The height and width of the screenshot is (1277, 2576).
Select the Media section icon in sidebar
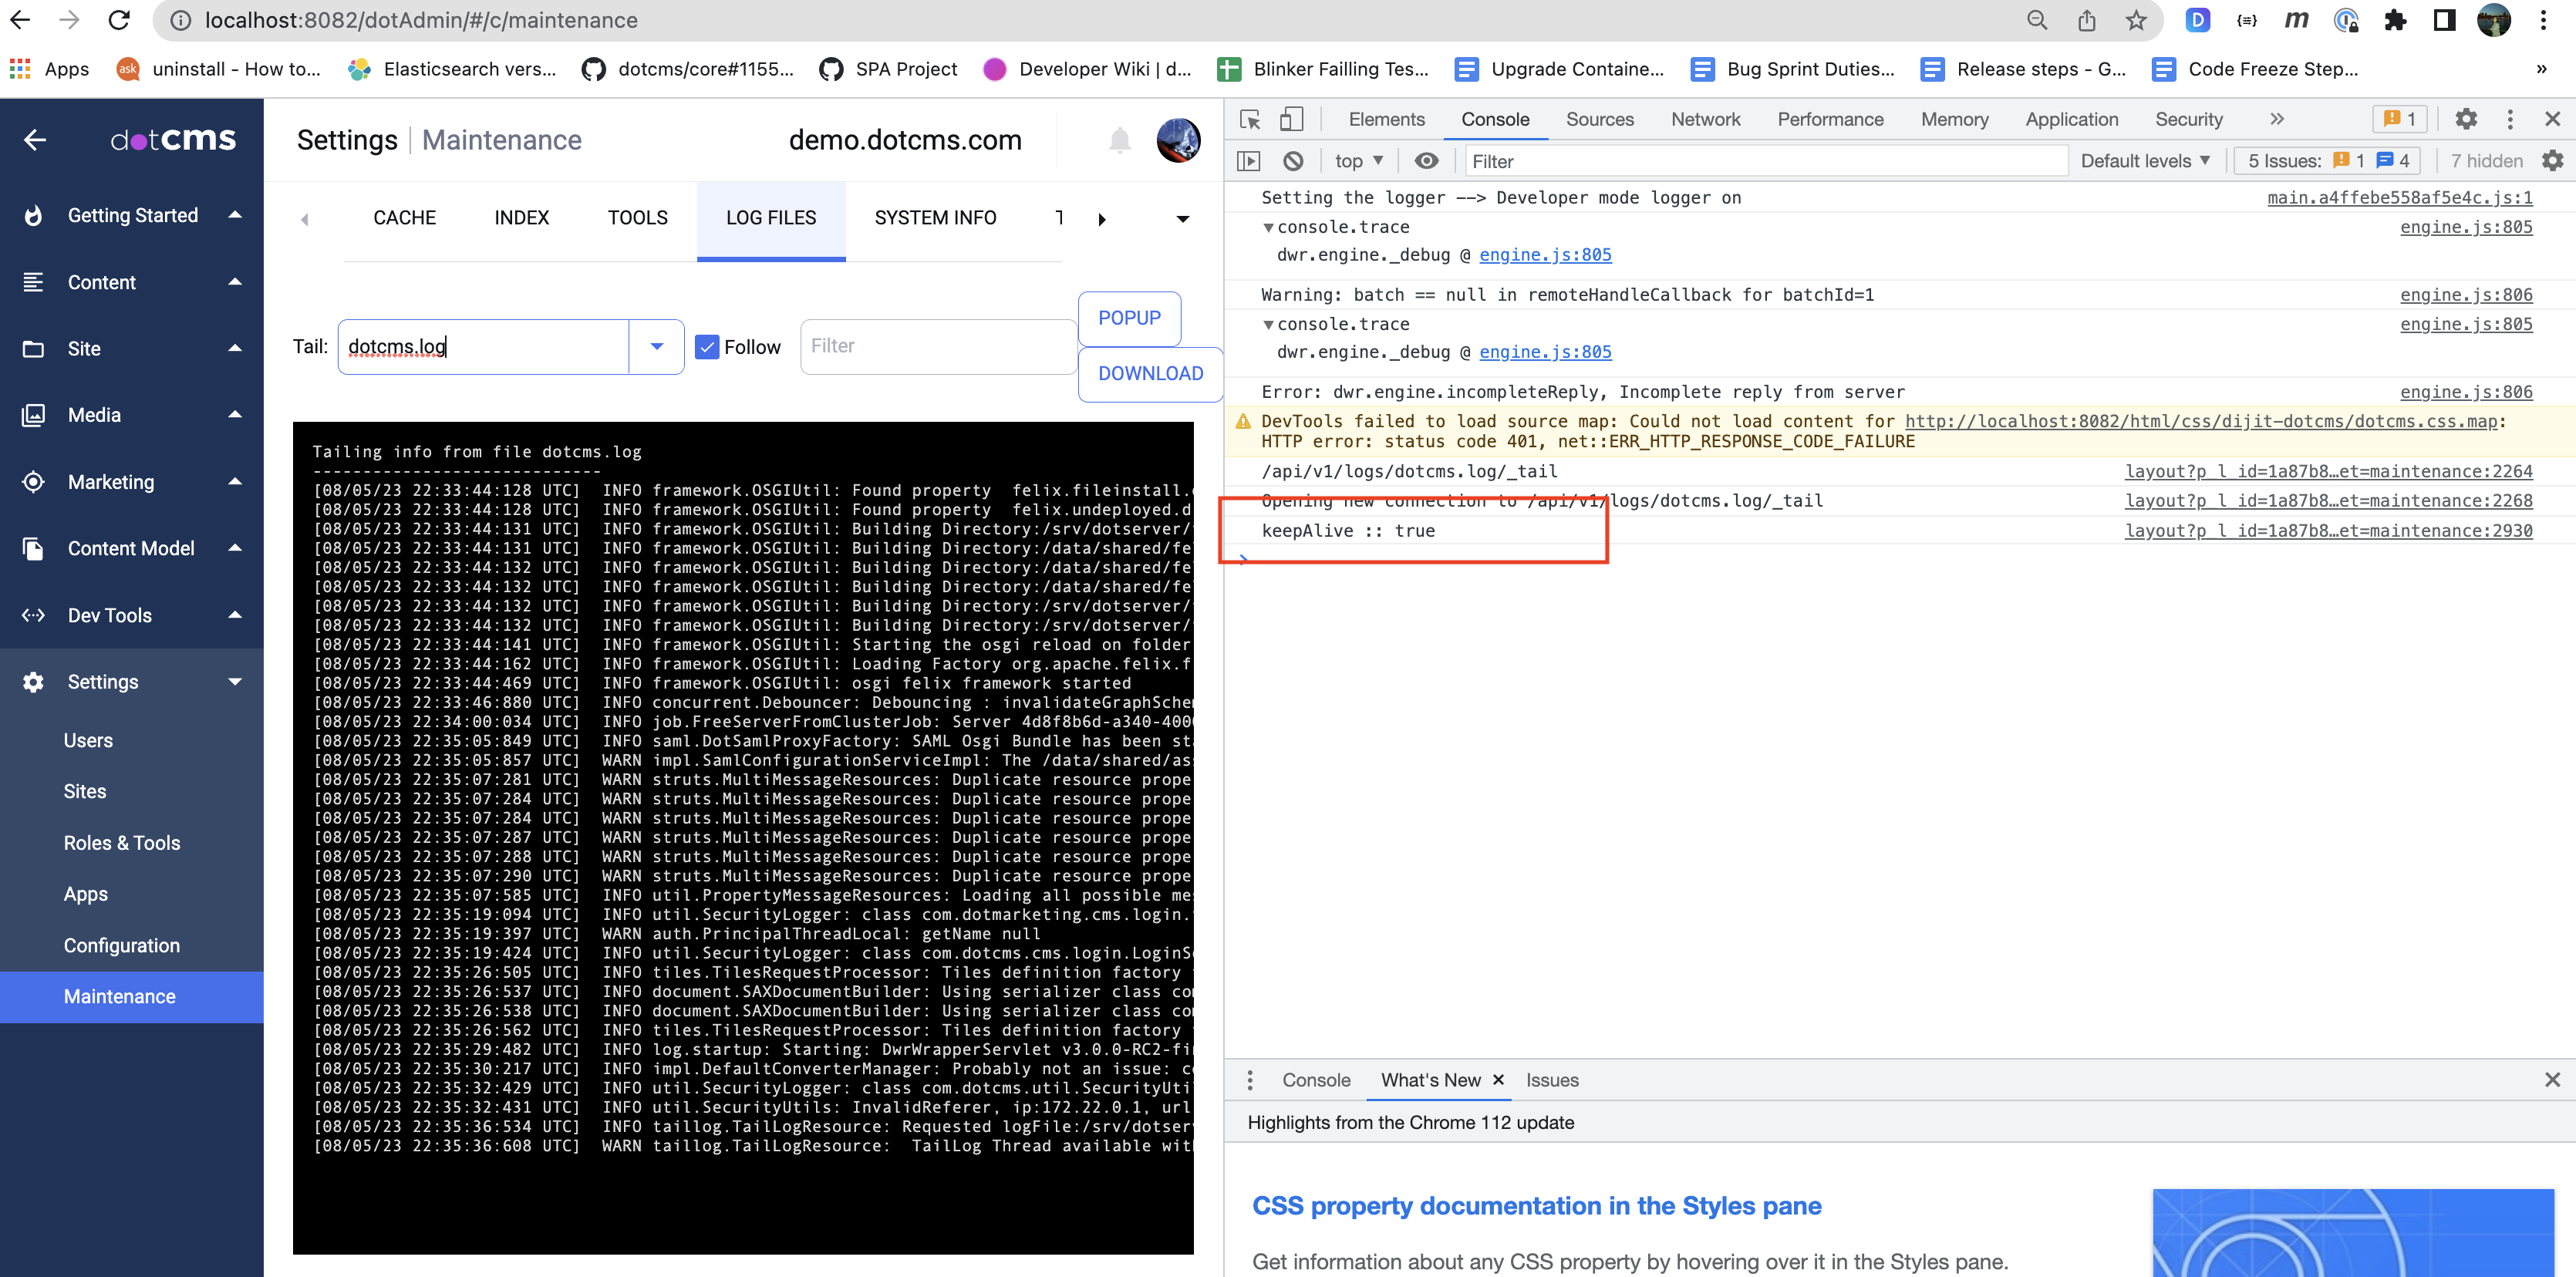[x=33, y=414]
